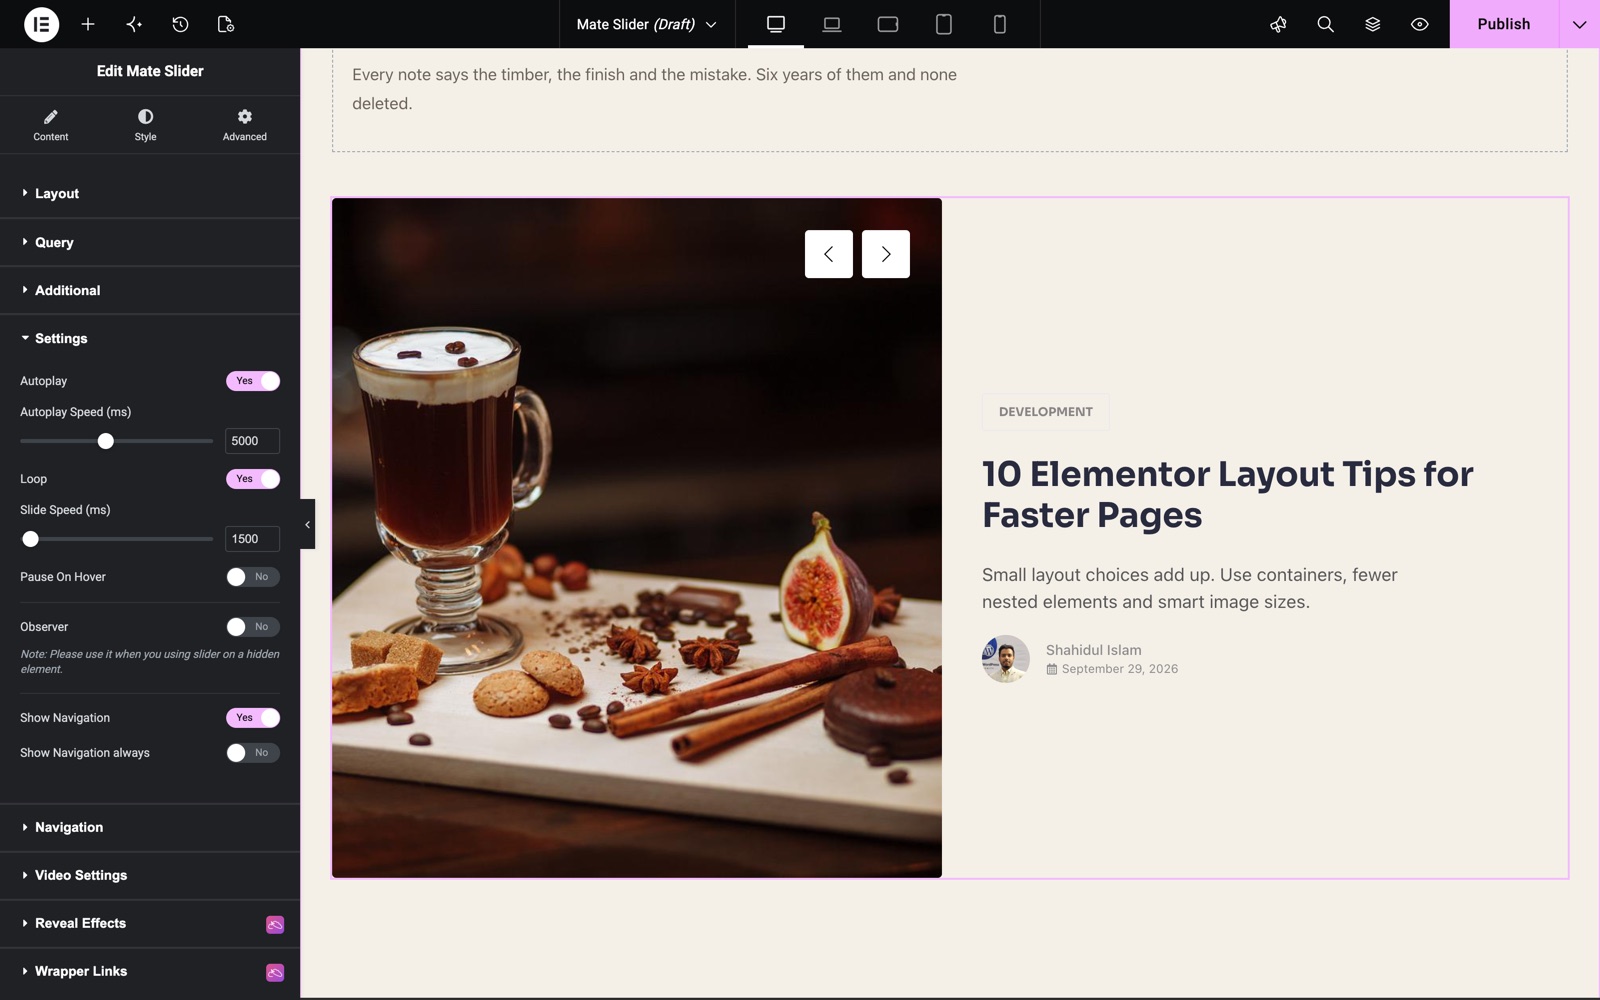Turn off the Loop toggle
The image size is (1600, 1000).
coord(253,479)
